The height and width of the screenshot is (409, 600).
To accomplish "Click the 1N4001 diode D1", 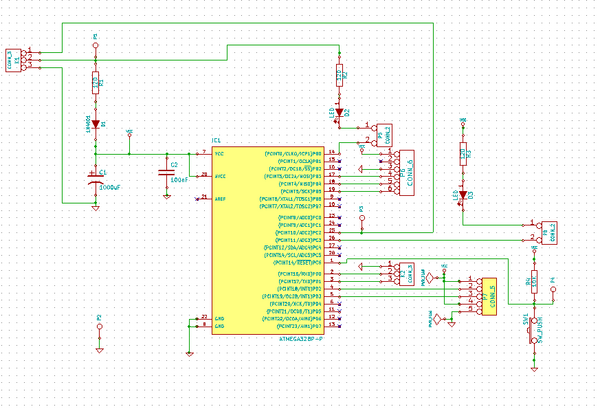I will [x=96, y=128].
